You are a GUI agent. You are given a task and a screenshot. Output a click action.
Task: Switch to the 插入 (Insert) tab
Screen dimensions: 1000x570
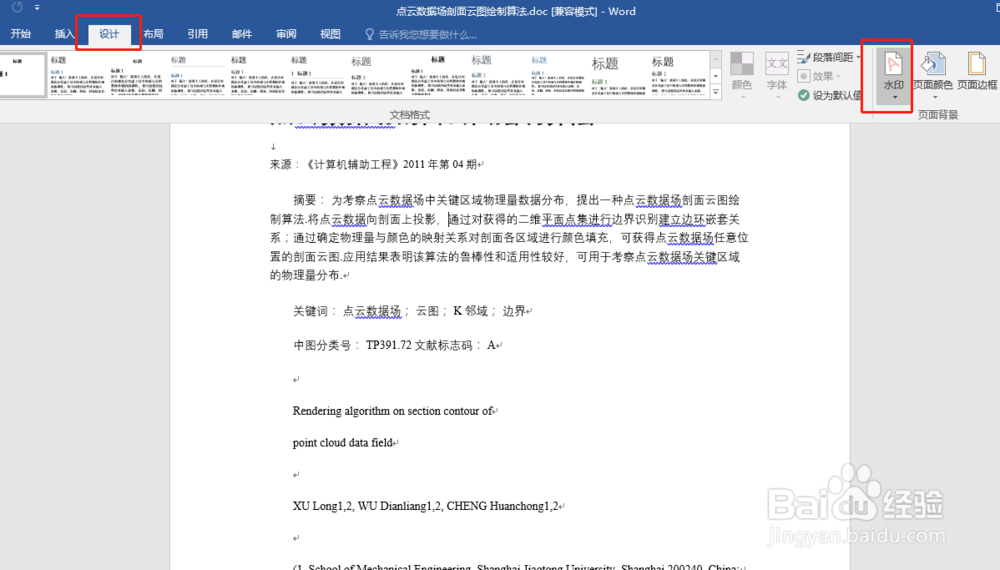point(64,34)
